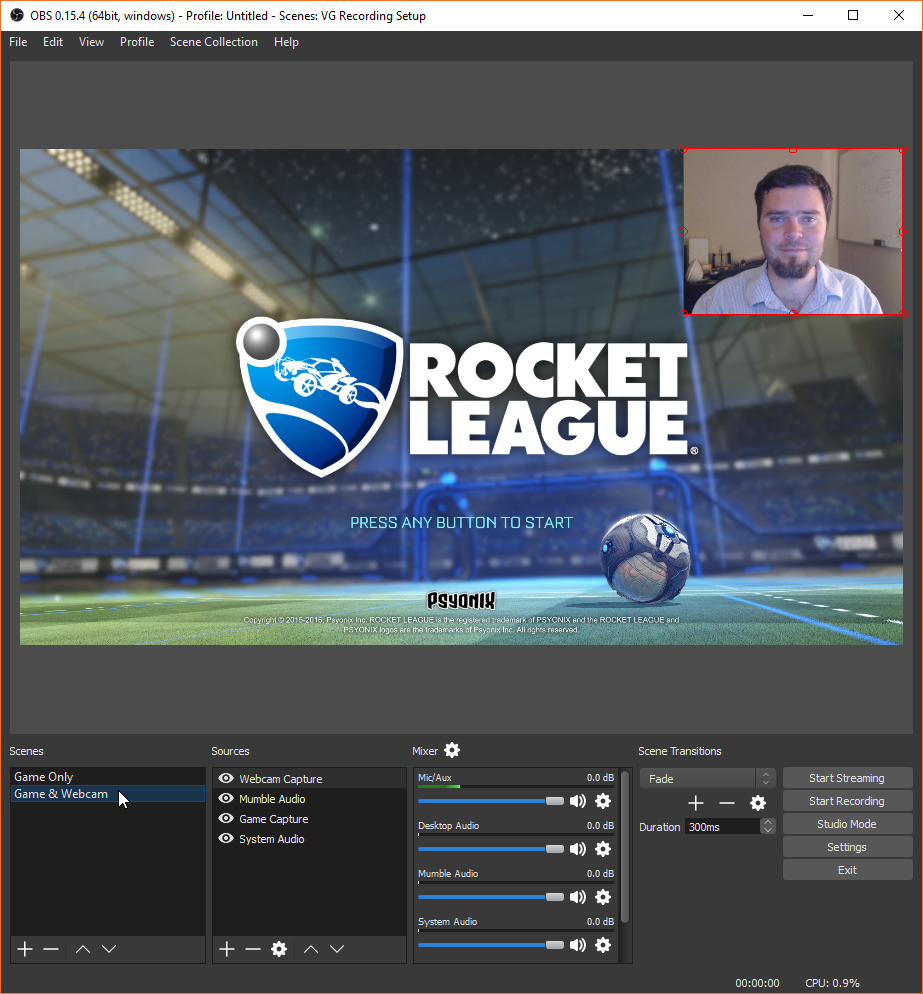This screenshot has width=923, height=994.
Task: Open the Fade transition dropdown
Action: 707,778
